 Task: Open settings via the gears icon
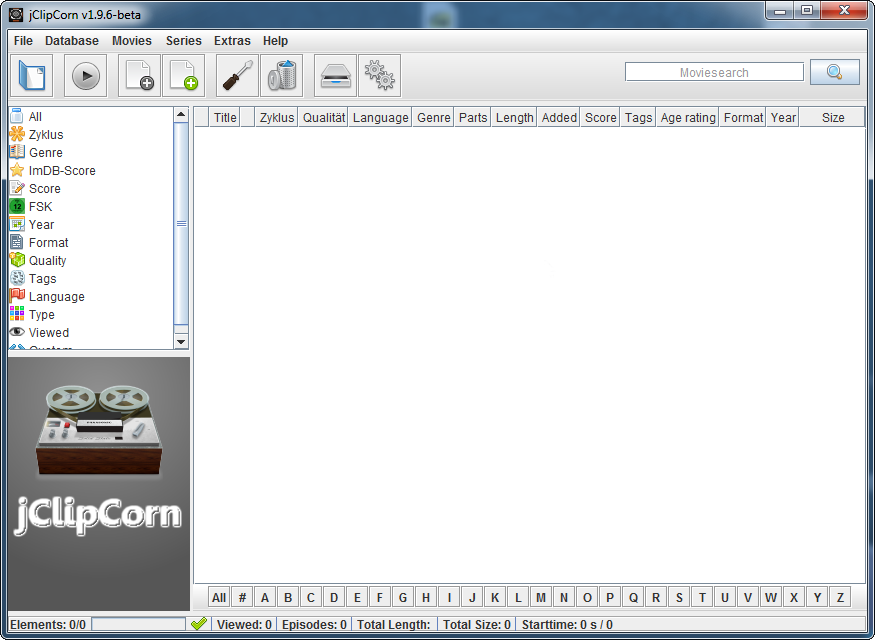[379, 75]
